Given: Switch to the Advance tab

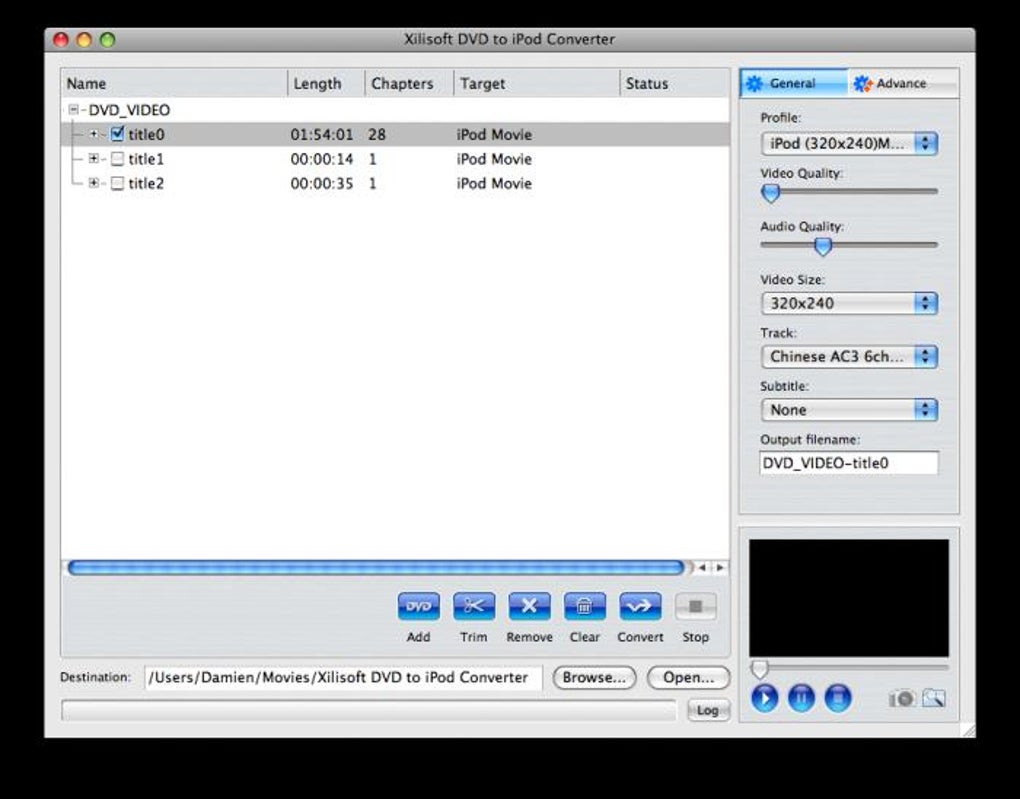Looking at the screenshot, I should (x=903, y=83).
